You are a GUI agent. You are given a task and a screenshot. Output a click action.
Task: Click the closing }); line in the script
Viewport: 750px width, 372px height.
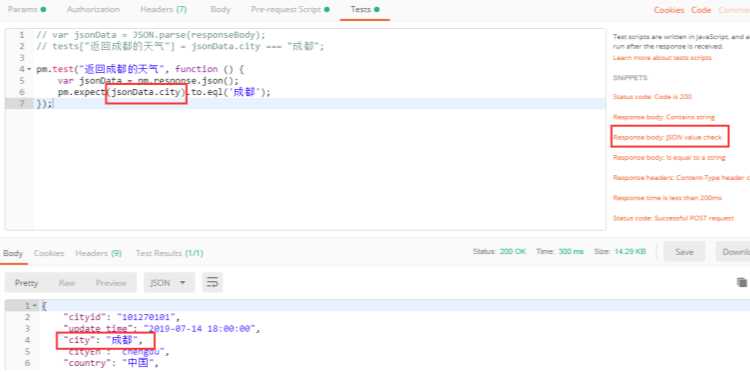pyautogui.click(x=44, y=104)
